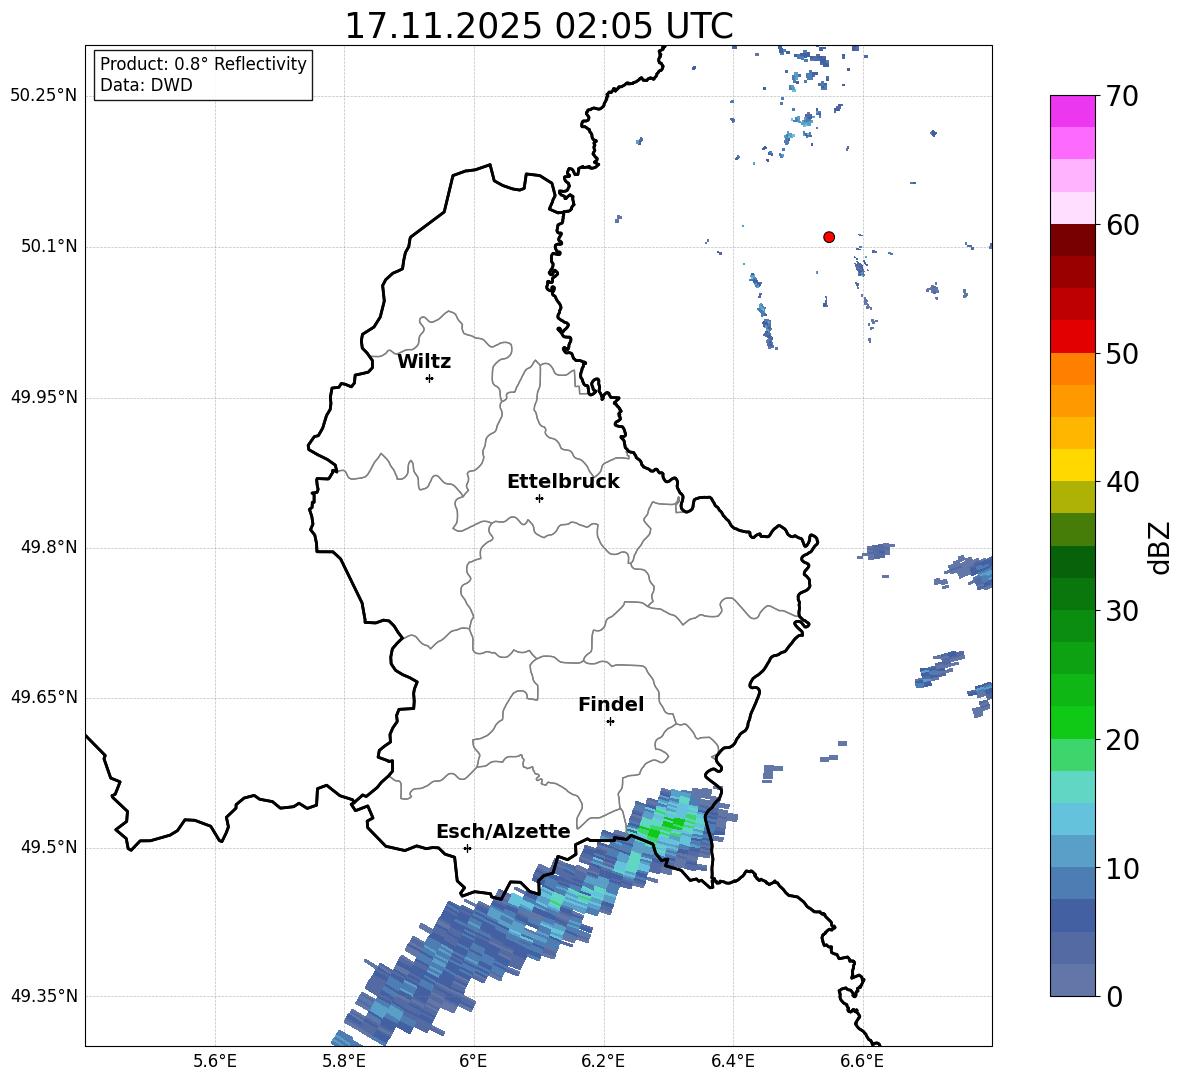Click the red station marker dot

tap(829, 237)
